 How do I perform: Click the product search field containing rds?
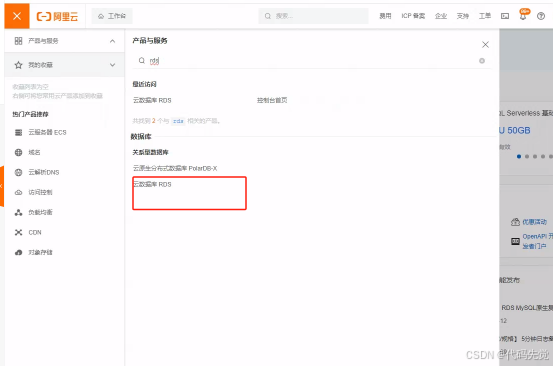(x=311, y=61)
